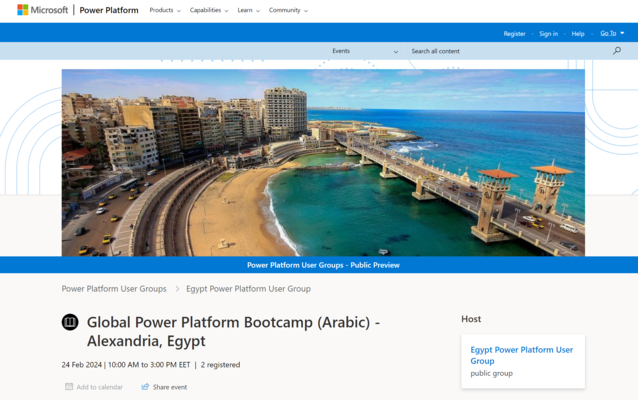Viewport: 638px width, 400px height.
Task: Open Power Platform User Groups breadcrumb
Action: point(114,289)
